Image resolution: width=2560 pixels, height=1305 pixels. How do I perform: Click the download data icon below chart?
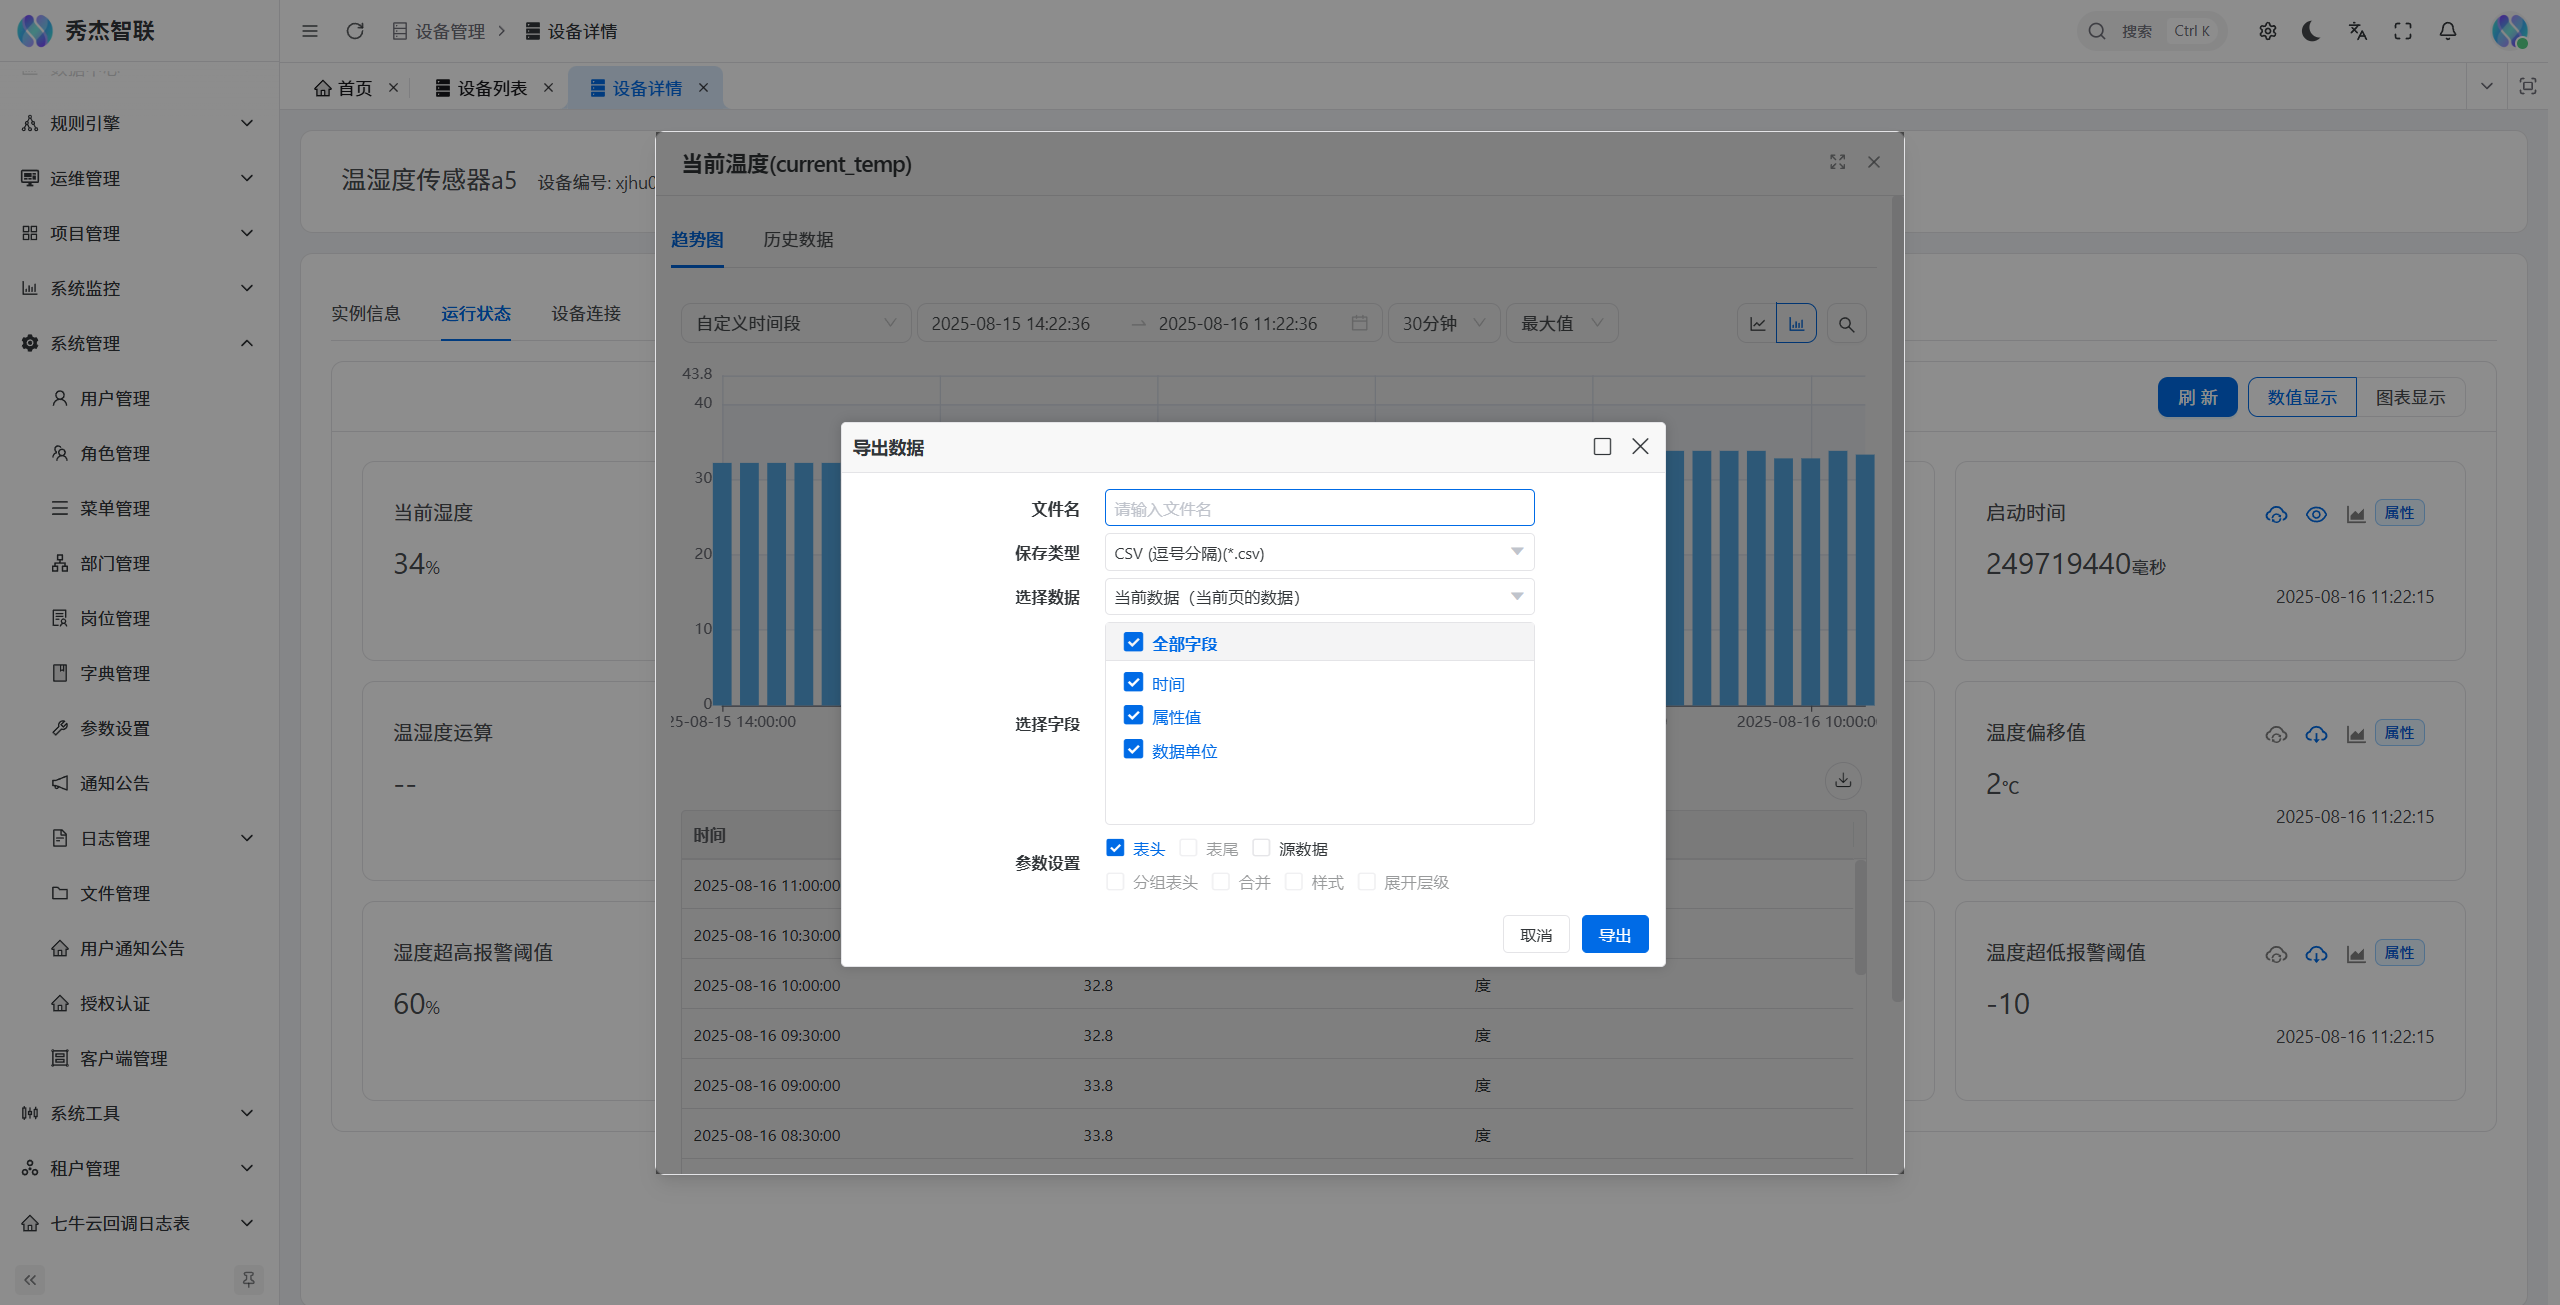pos(1843,780)
